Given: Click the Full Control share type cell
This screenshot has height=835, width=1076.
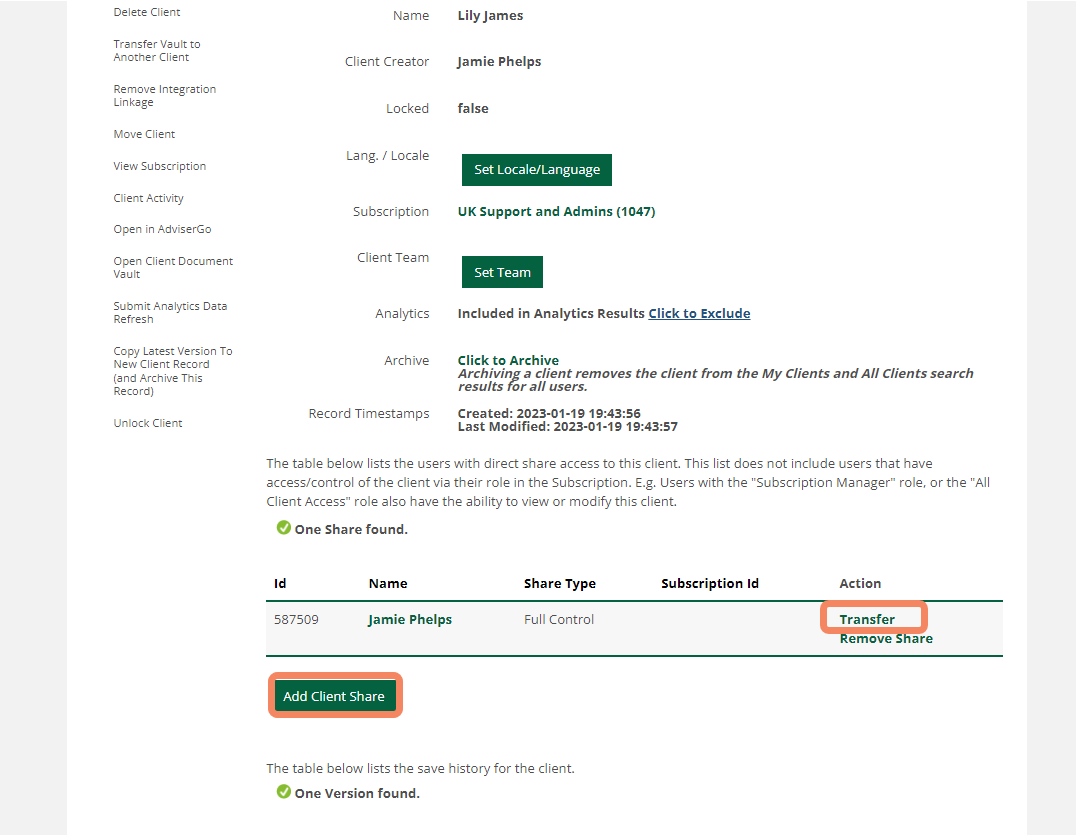Looking at the screenshot, I should point(559,620).
